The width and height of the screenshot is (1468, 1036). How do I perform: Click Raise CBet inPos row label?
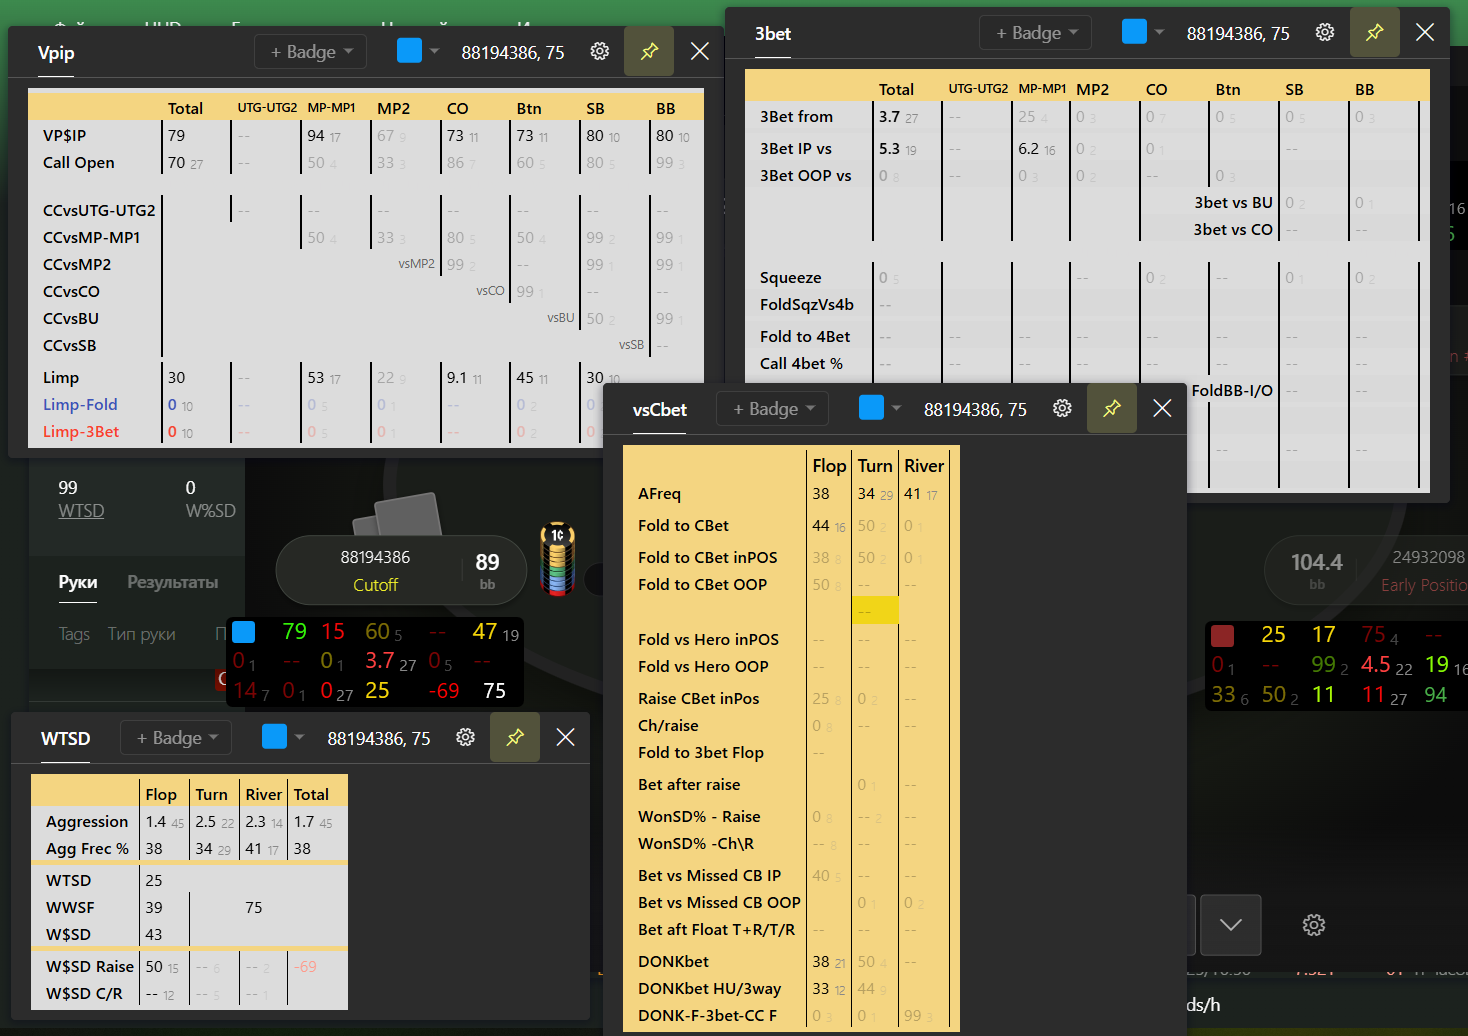[x=699, y=698]
